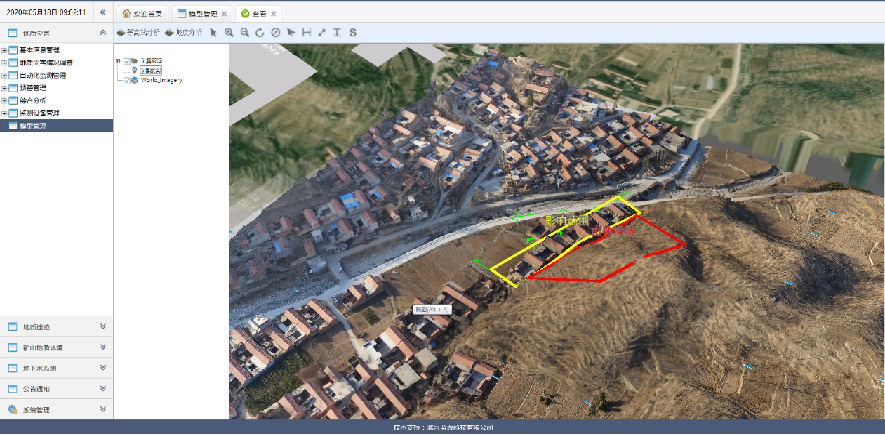Expand the 系统管理 panel chevron
885x435 pixels.
coord(103,410)
